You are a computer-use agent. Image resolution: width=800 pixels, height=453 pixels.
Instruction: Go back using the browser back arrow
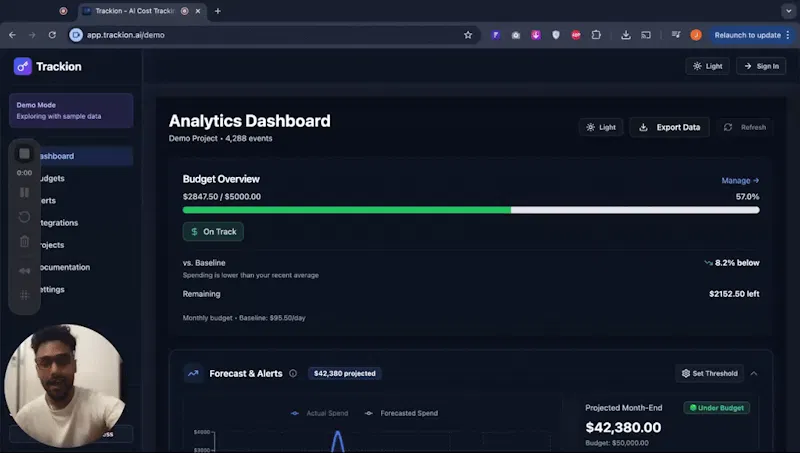[x=12, y=35]
